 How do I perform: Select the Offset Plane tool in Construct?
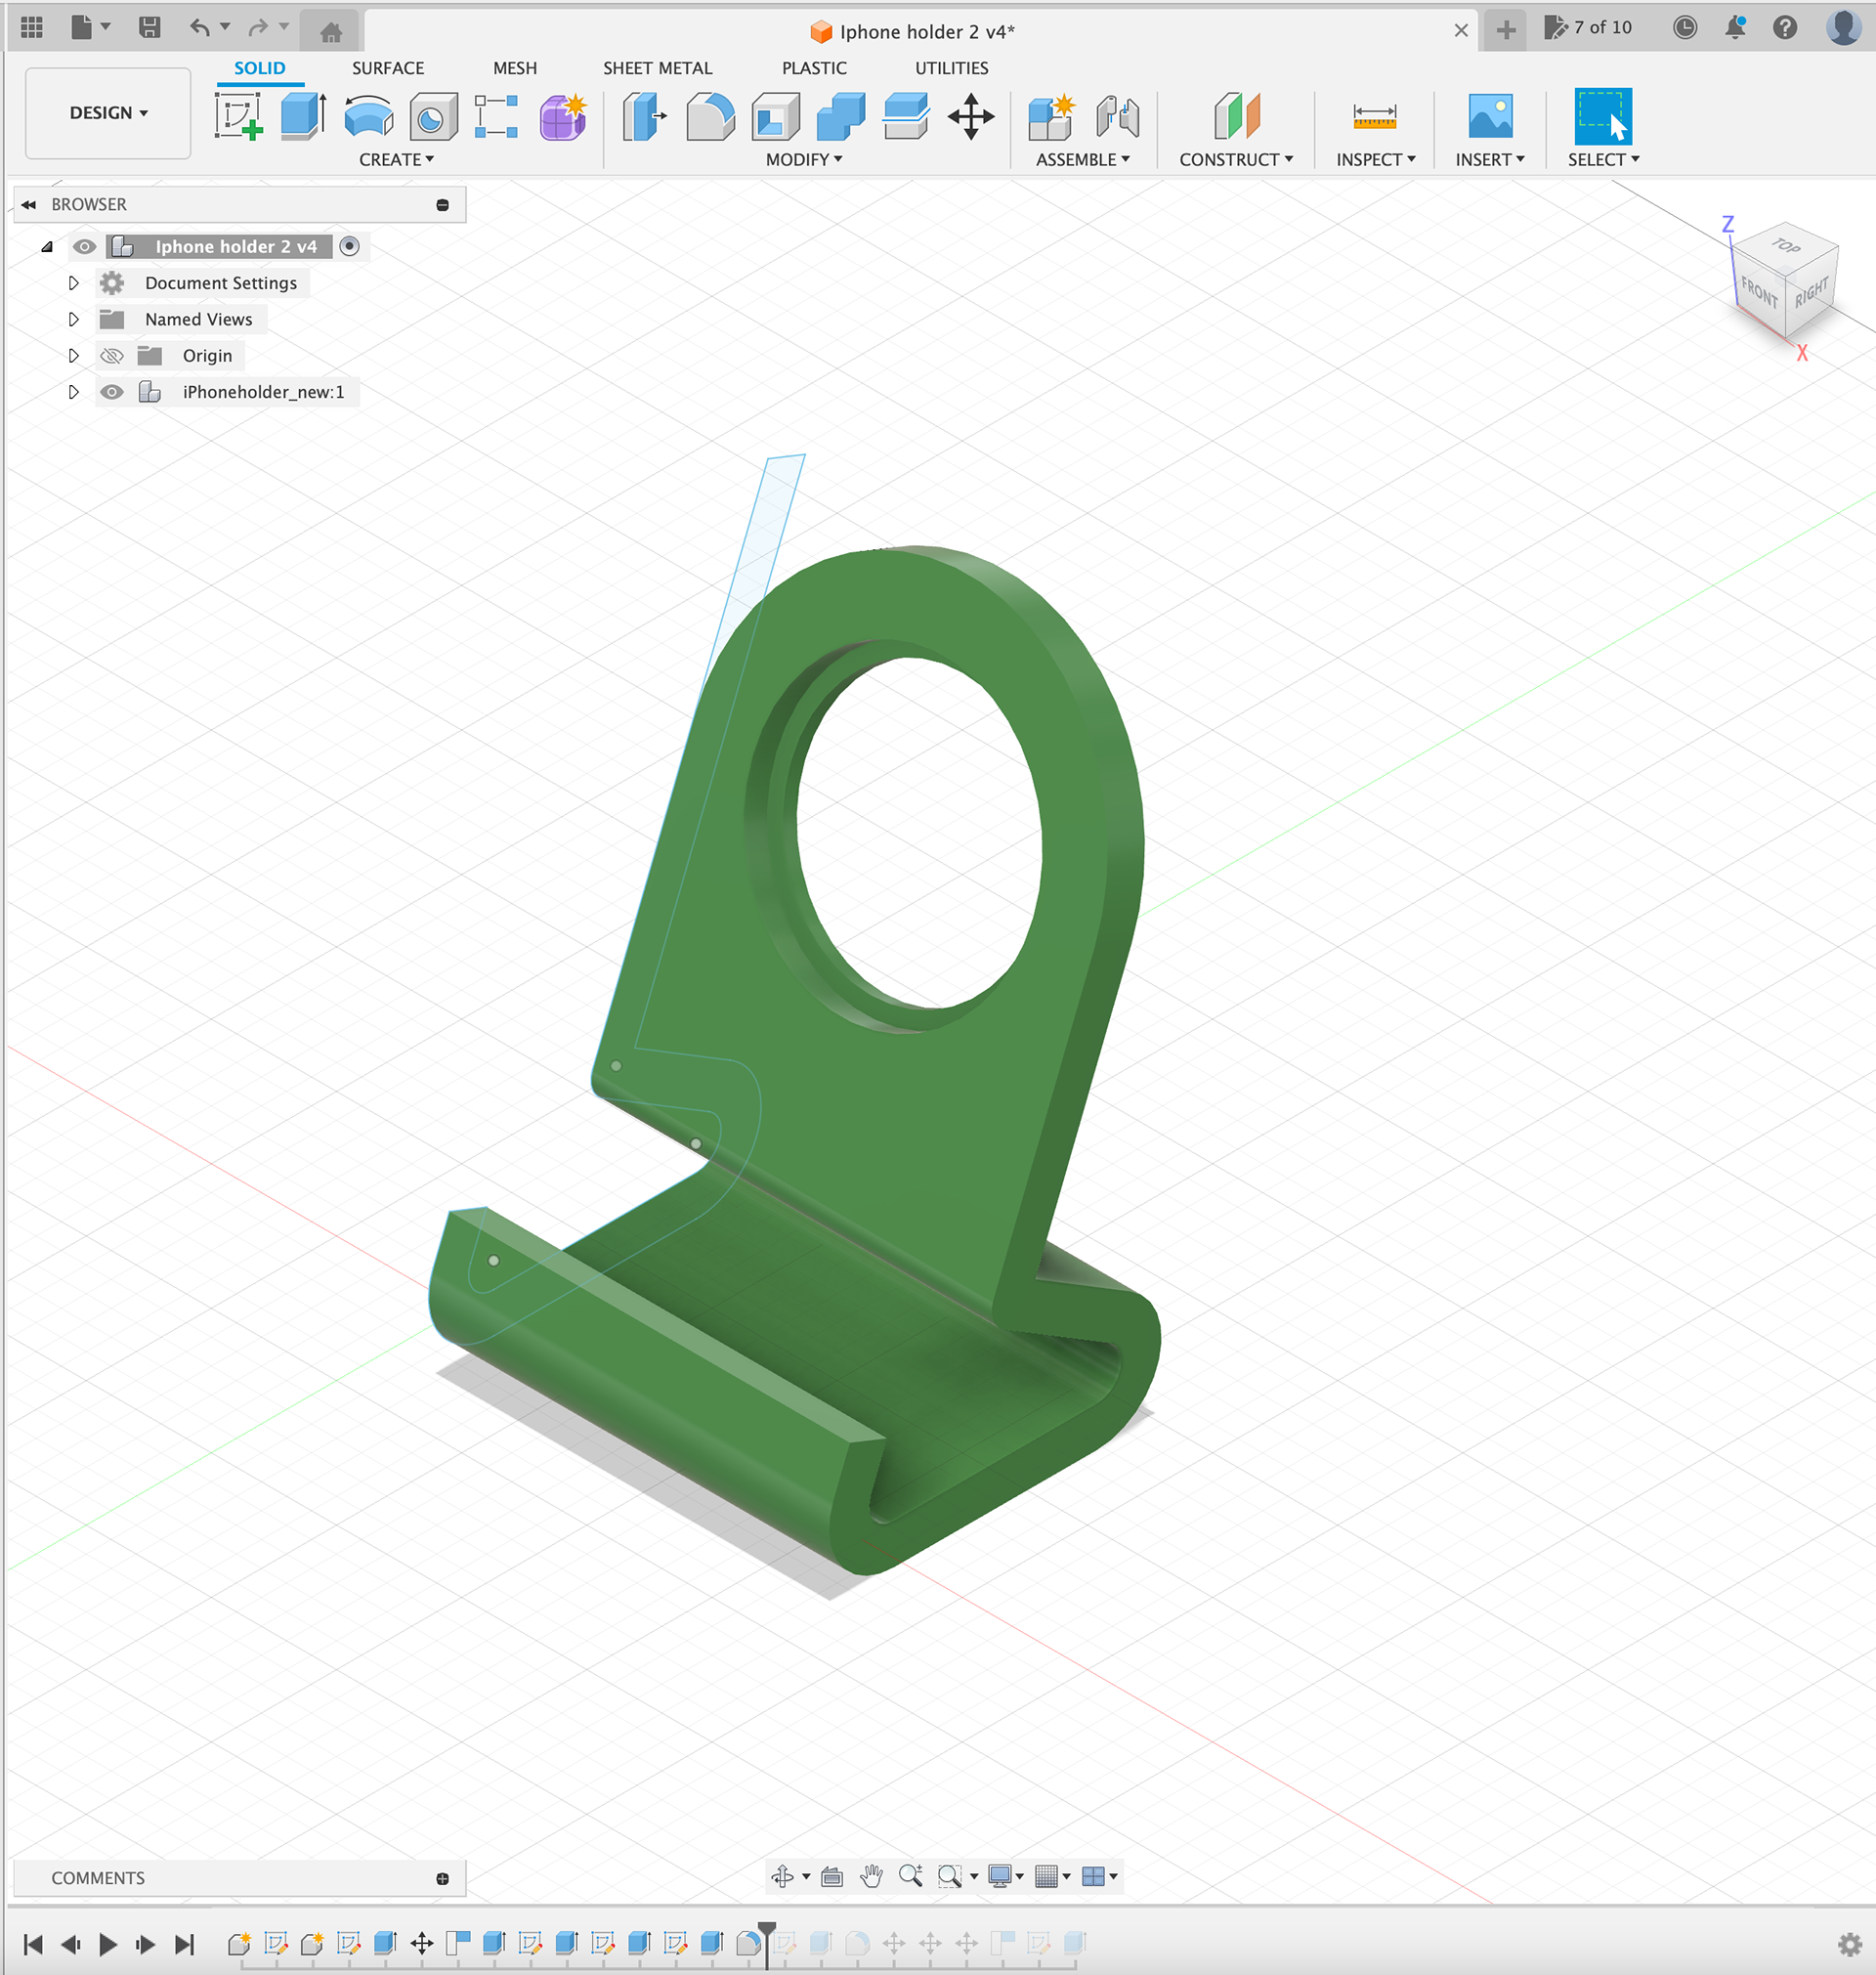(1236, 116)
